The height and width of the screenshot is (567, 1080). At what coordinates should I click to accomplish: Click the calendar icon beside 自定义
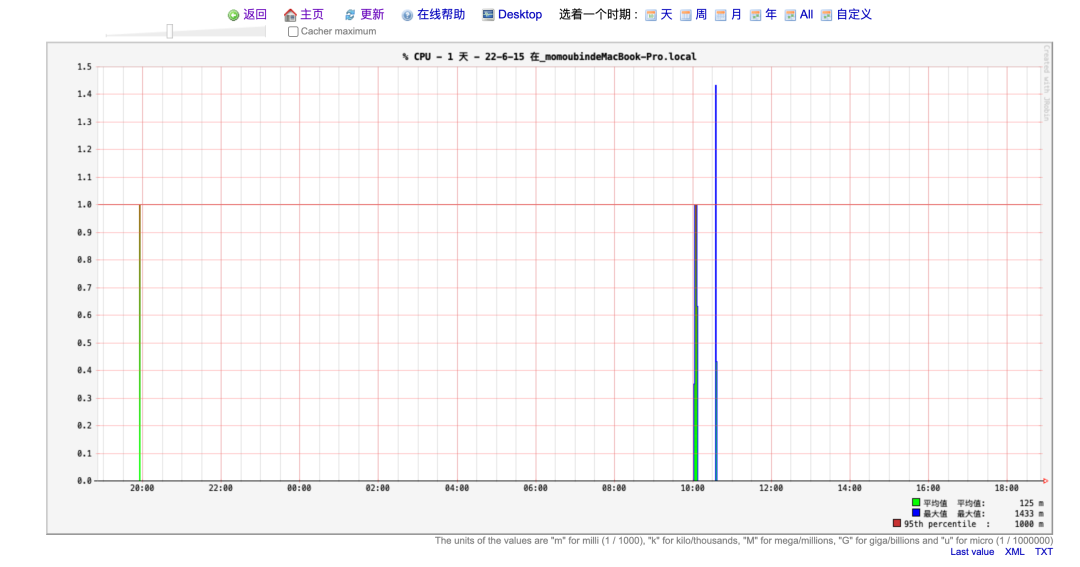(x=827, y=15)
